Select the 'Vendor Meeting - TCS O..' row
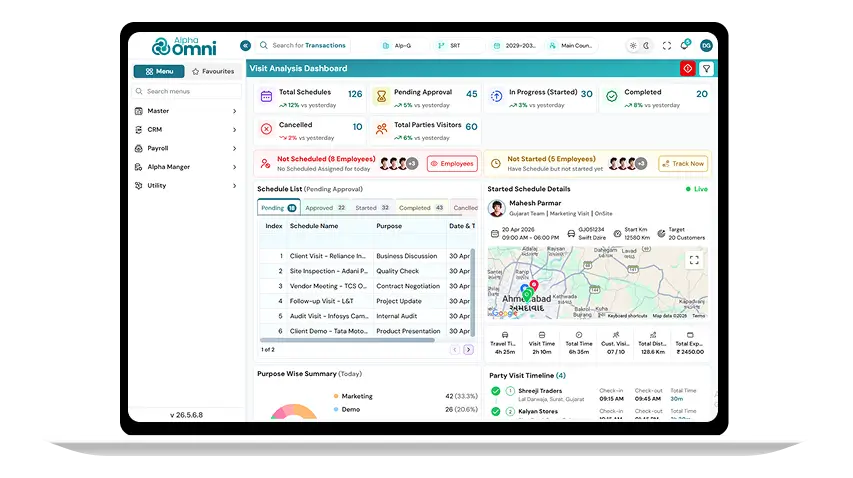853x478 pixels. coord(365,286)
